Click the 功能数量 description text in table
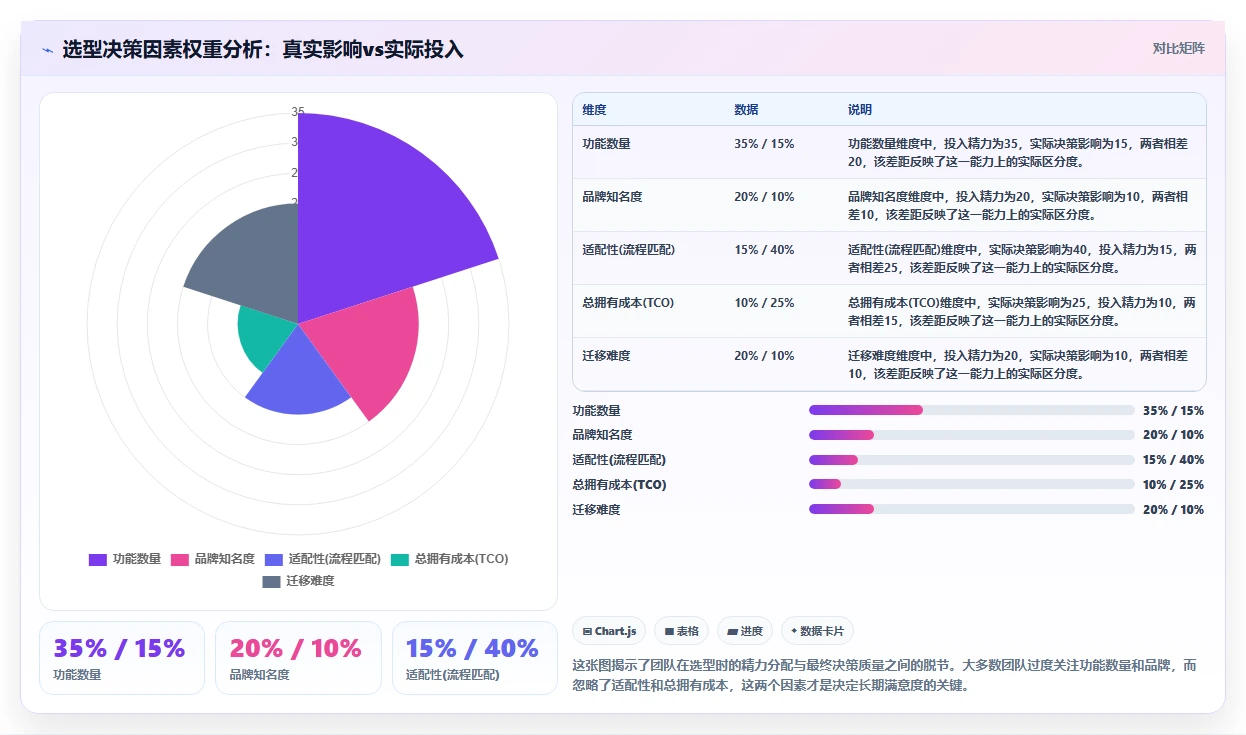 point(1018,152)
